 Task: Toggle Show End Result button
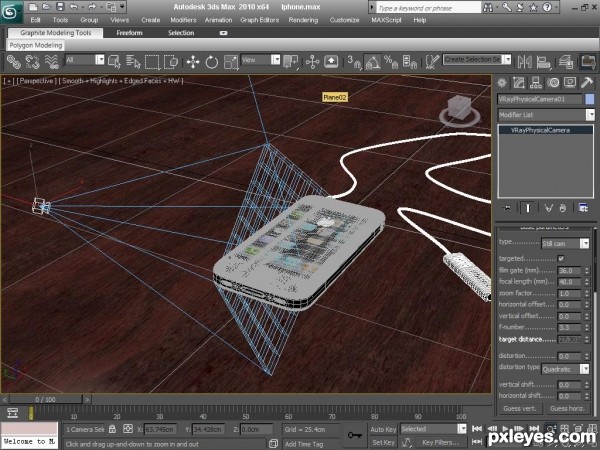point(528,208)
